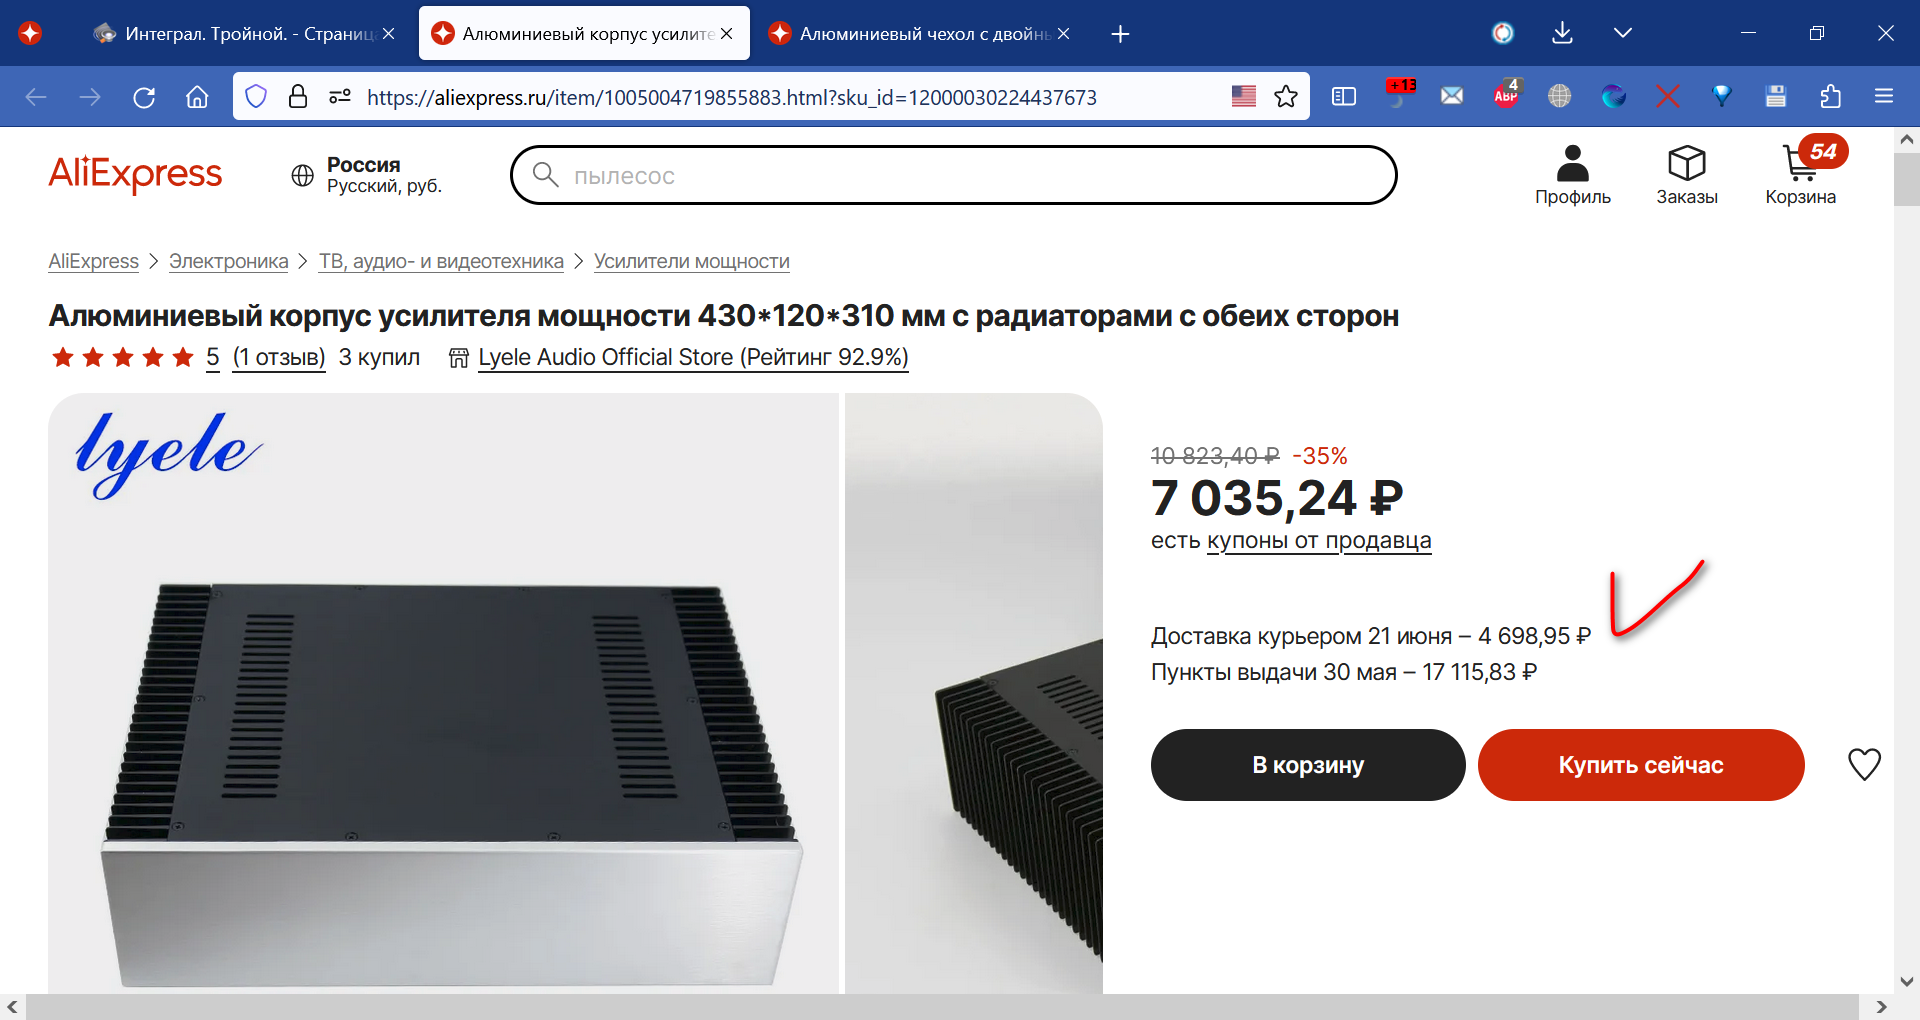Open the Россия region and currency selector
This screenshot has height=1020, width=1920.
click(x=366, y=175)
